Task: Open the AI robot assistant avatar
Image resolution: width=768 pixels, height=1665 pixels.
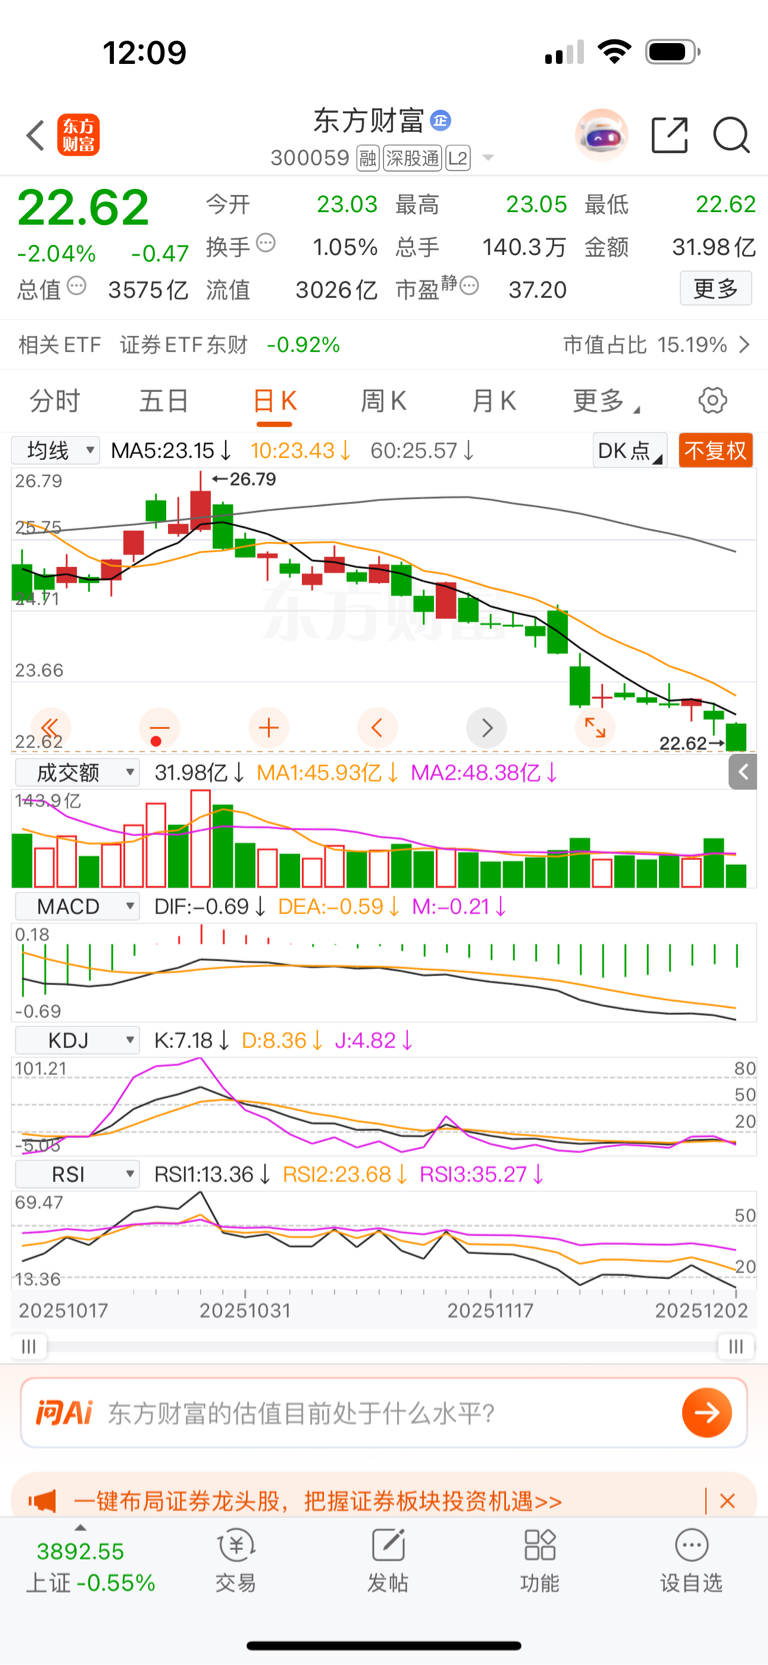Action: [x=601, y=135]
